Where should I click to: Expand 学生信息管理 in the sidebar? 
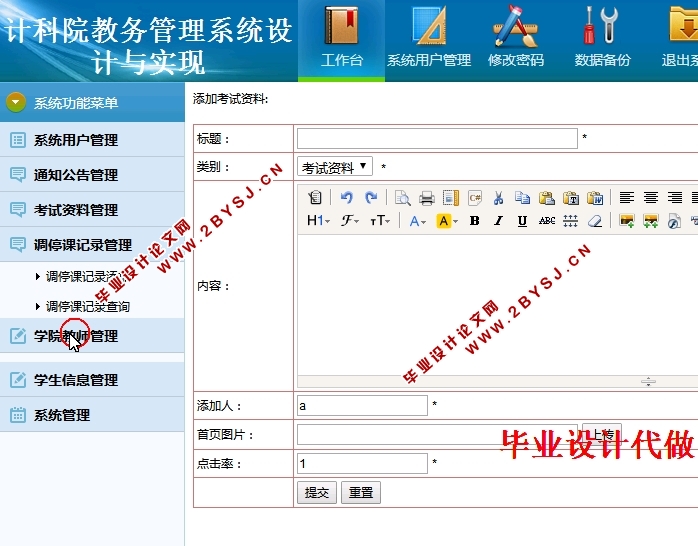(92, 380)
